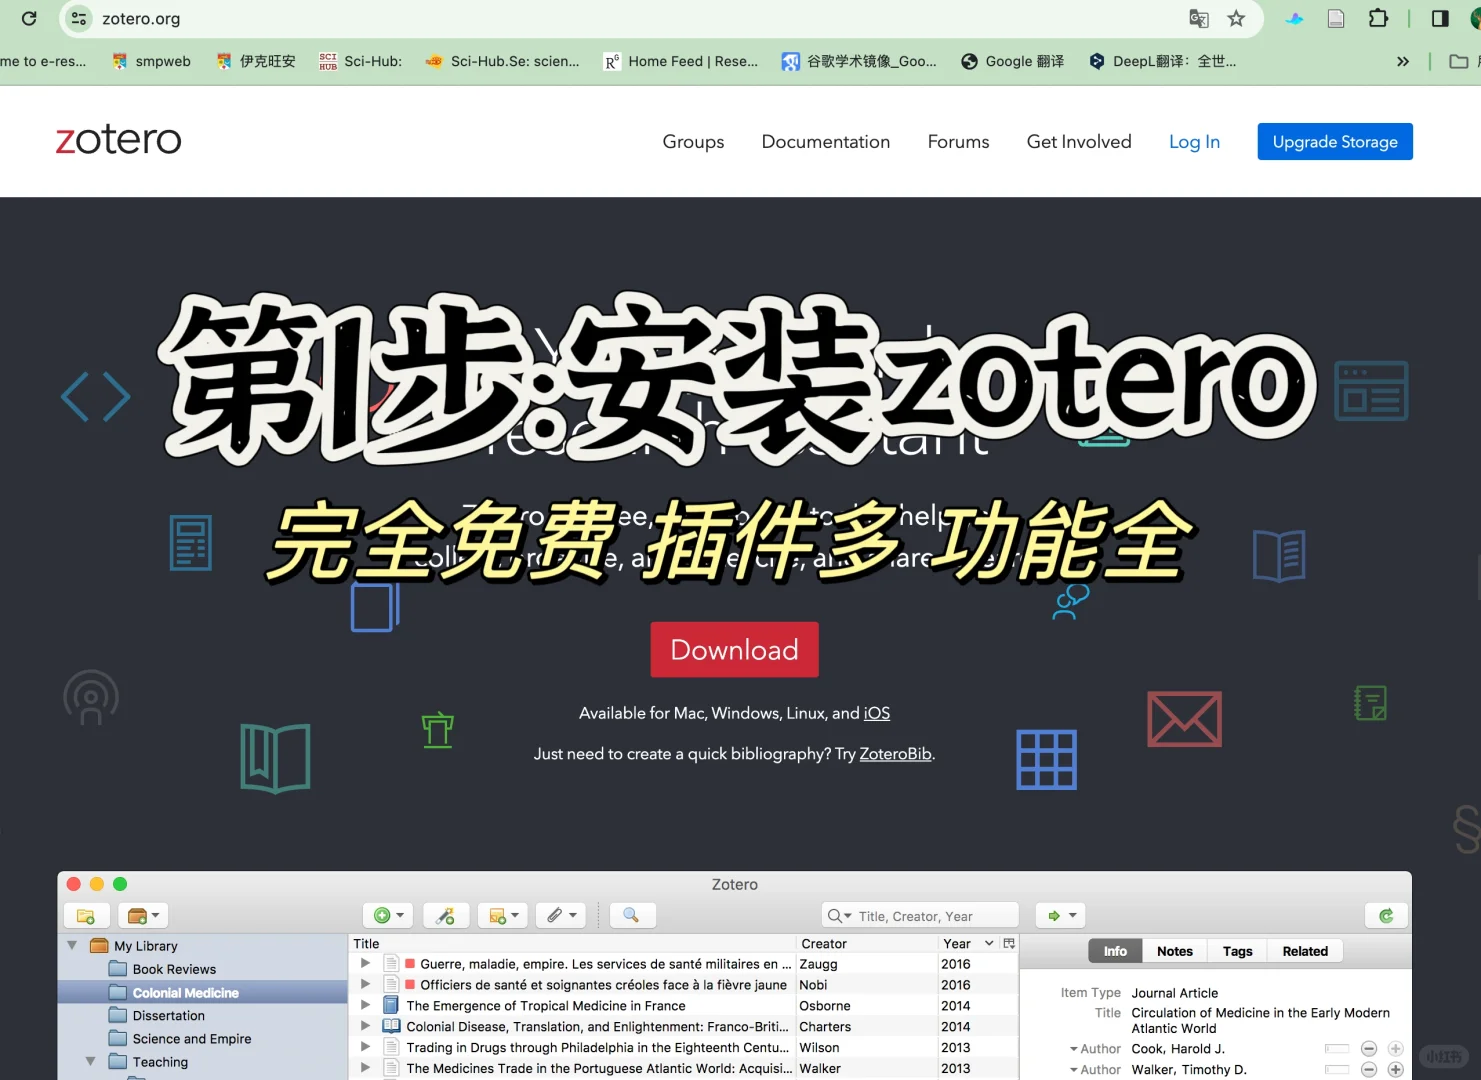Image resolution: width=1481 pixels, height=1080 pixels.
Task: Open the Author field dropdown for Cook, Harold J.
Action: 1074,1048
